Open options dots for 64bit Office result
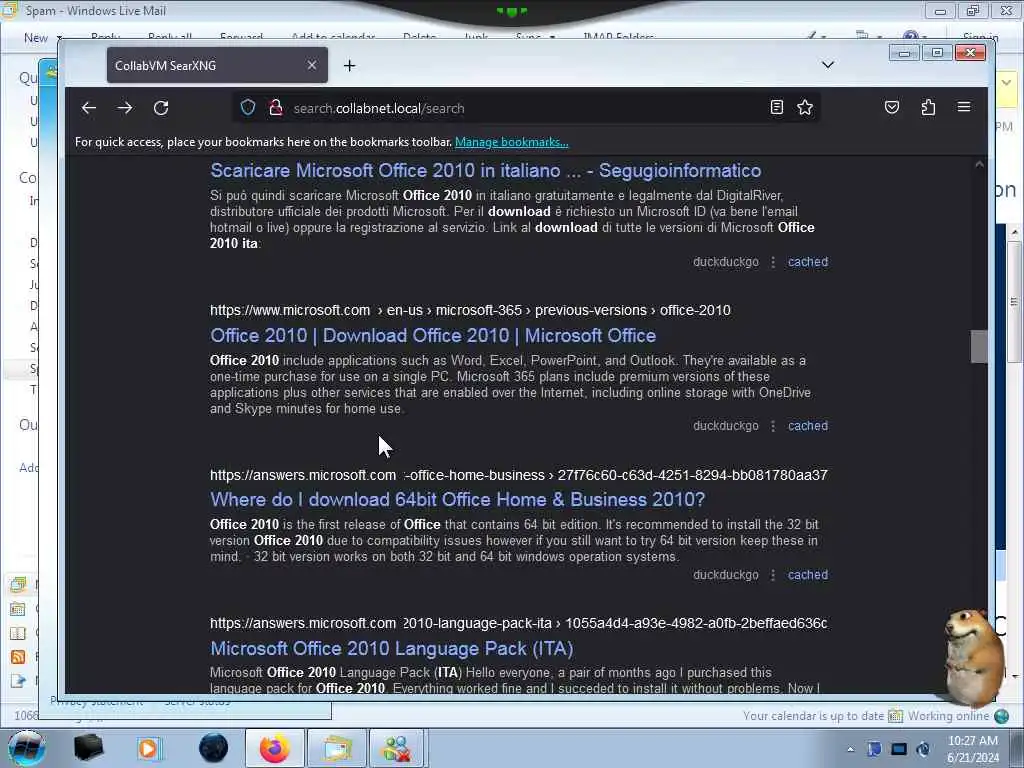The image size is (1024, 768). click(x=773, y=575)
